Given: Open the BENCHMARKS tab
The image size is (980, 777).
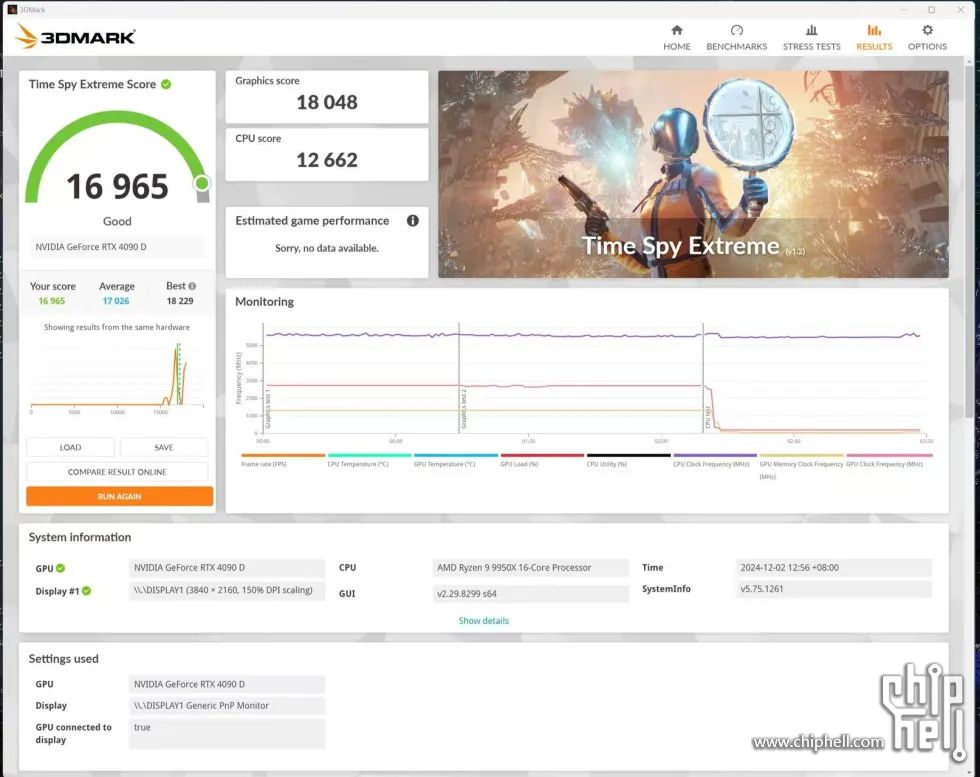Looking at the screenshot, I should pyautogui.click(x=736, y=38).
